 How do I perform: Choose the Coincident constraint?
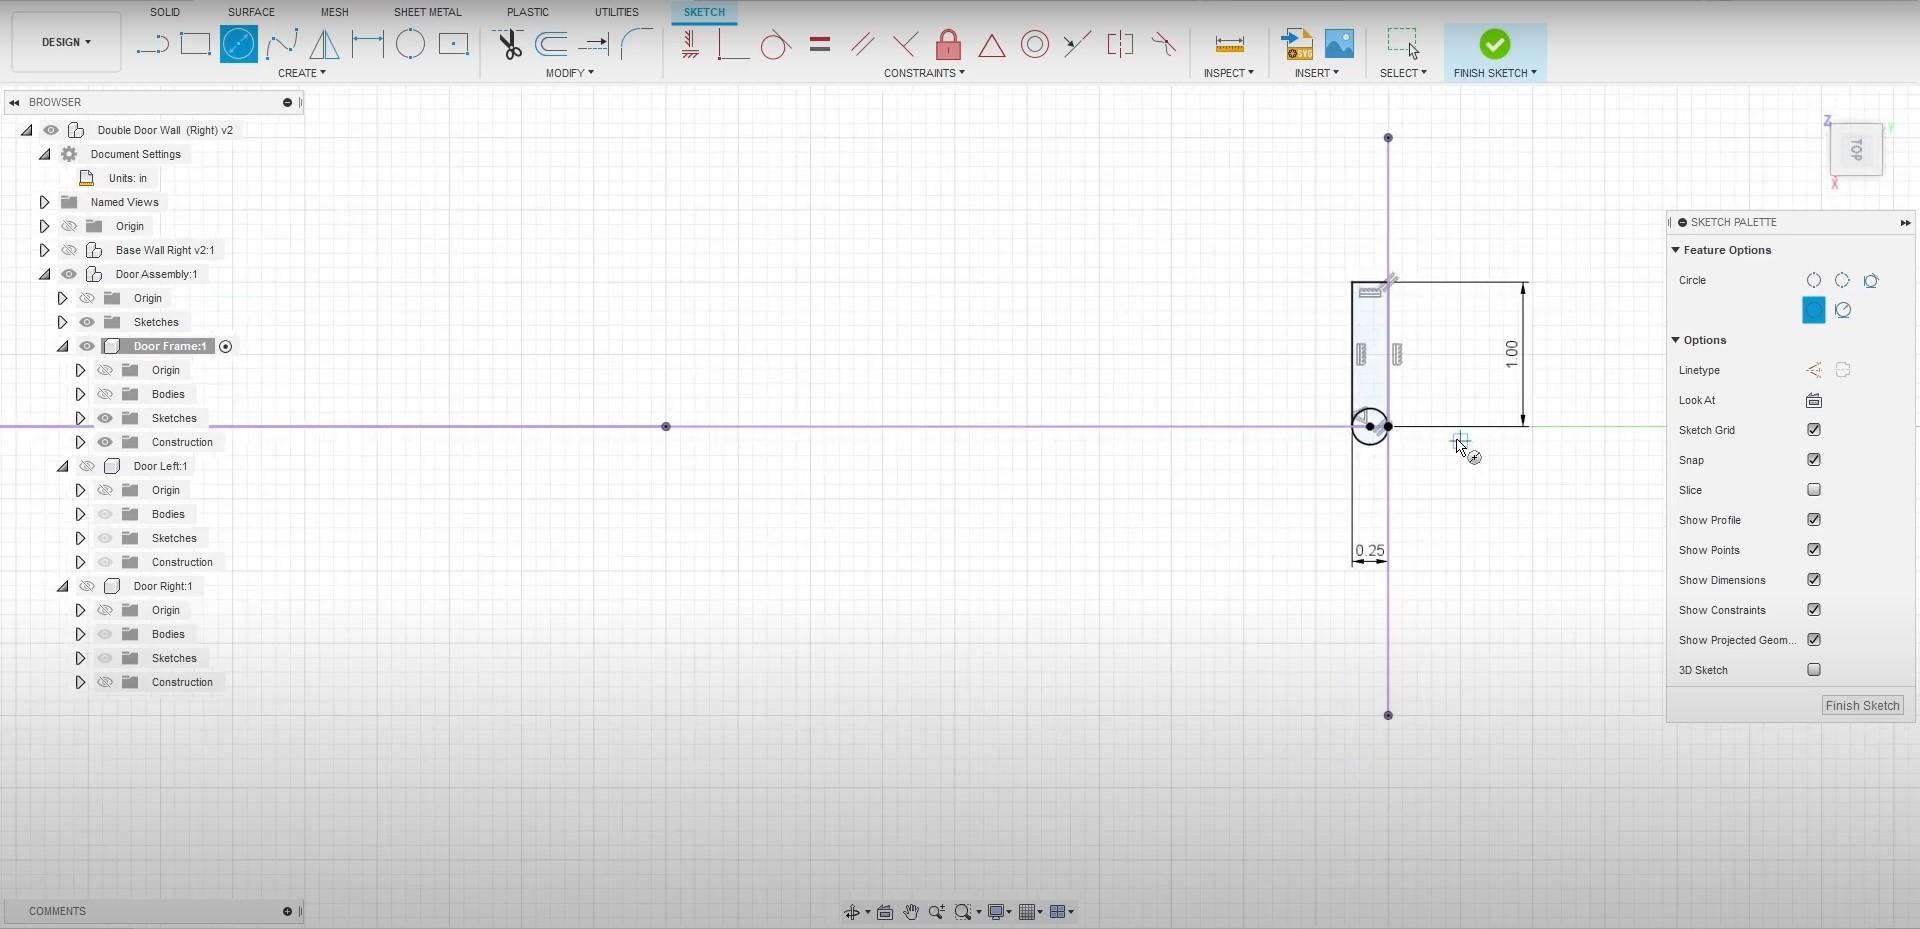click(x=733, y=44)
